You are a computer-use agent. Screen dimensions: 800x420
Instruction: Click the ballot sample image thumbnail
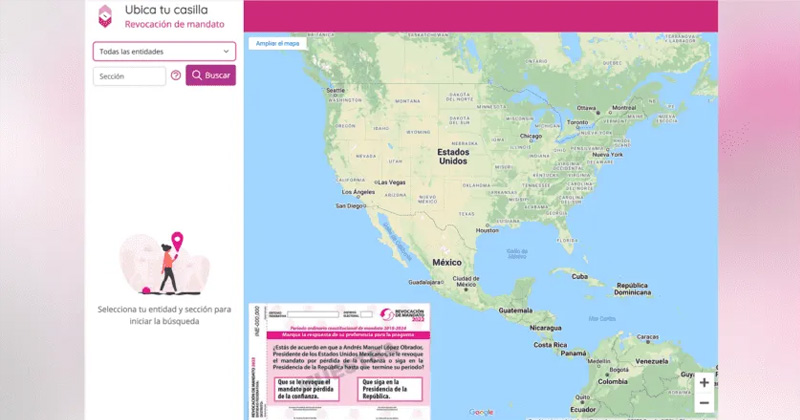click(339, 361)
